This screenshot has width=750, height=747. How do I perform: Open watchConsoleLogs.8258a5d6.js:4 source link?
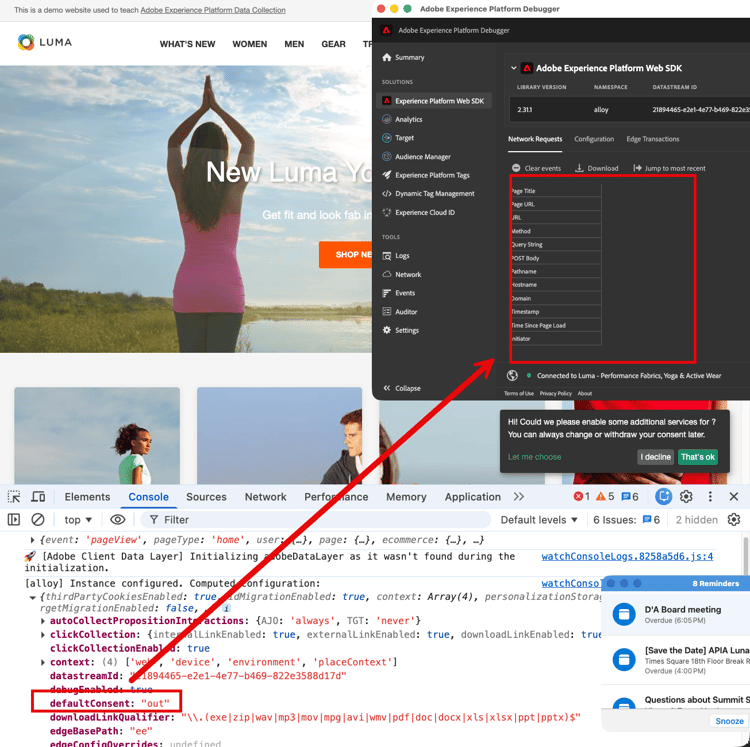pyautogui.click(x=627, y=557)
